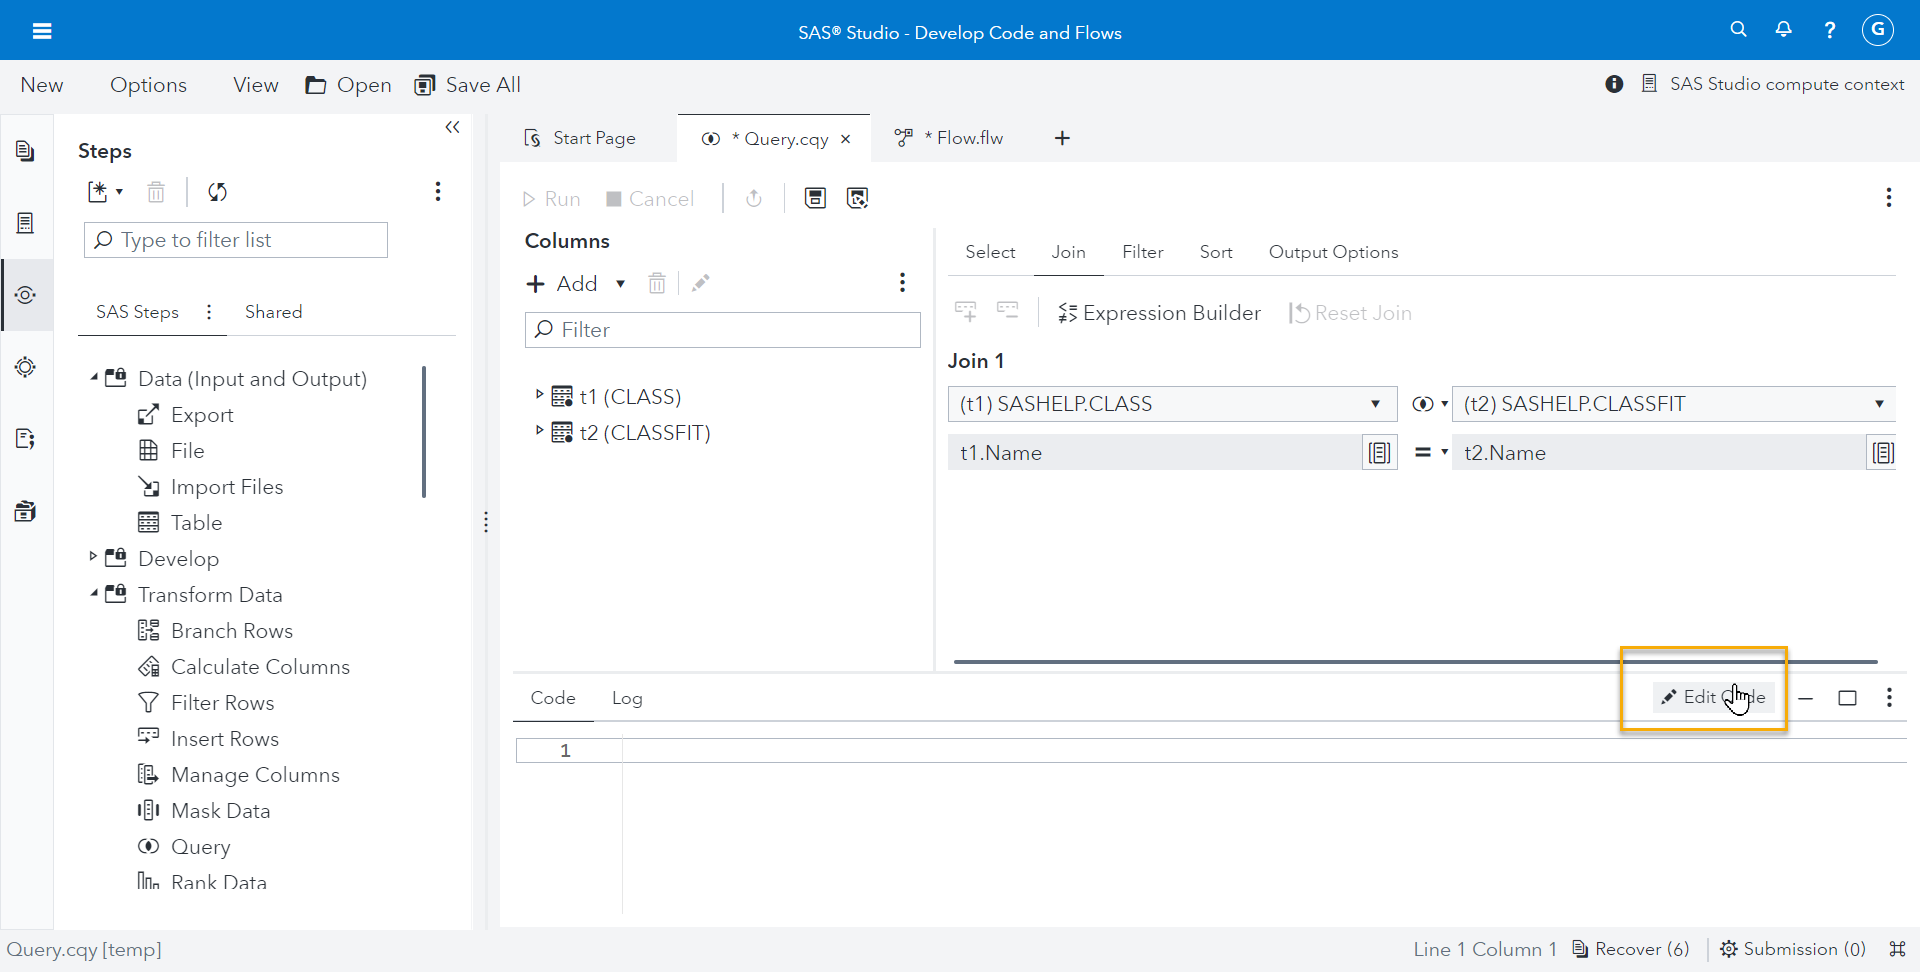
Task: Click the Edit Code button
Action: 1711,697
